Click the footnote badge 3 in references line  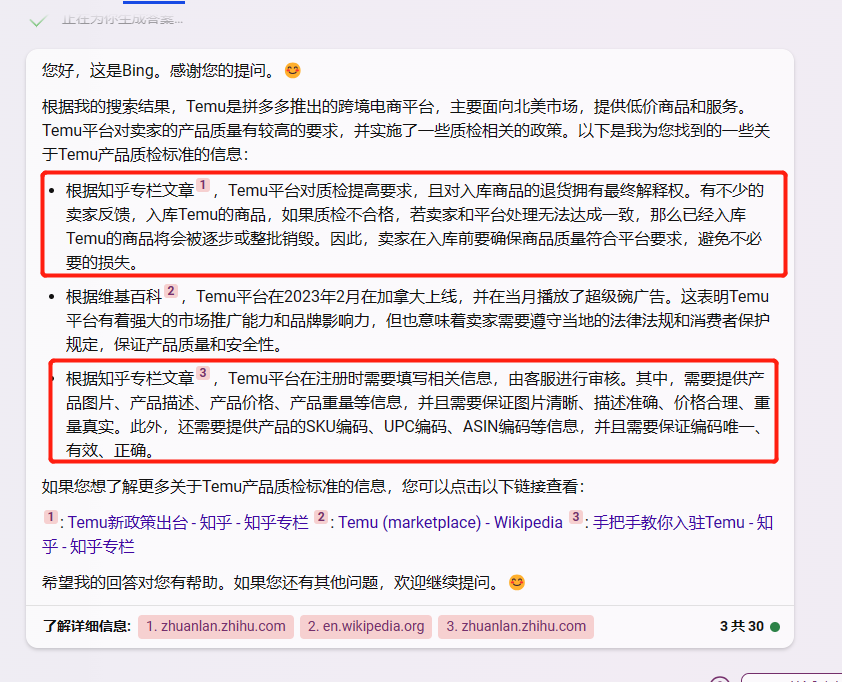point(577,518)
